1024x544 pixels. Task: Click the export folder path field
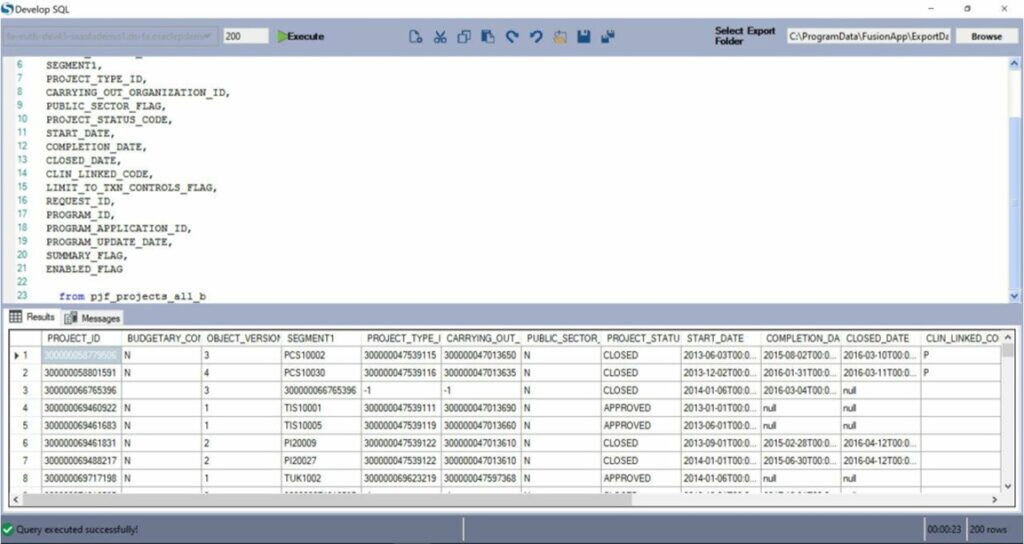867,36
